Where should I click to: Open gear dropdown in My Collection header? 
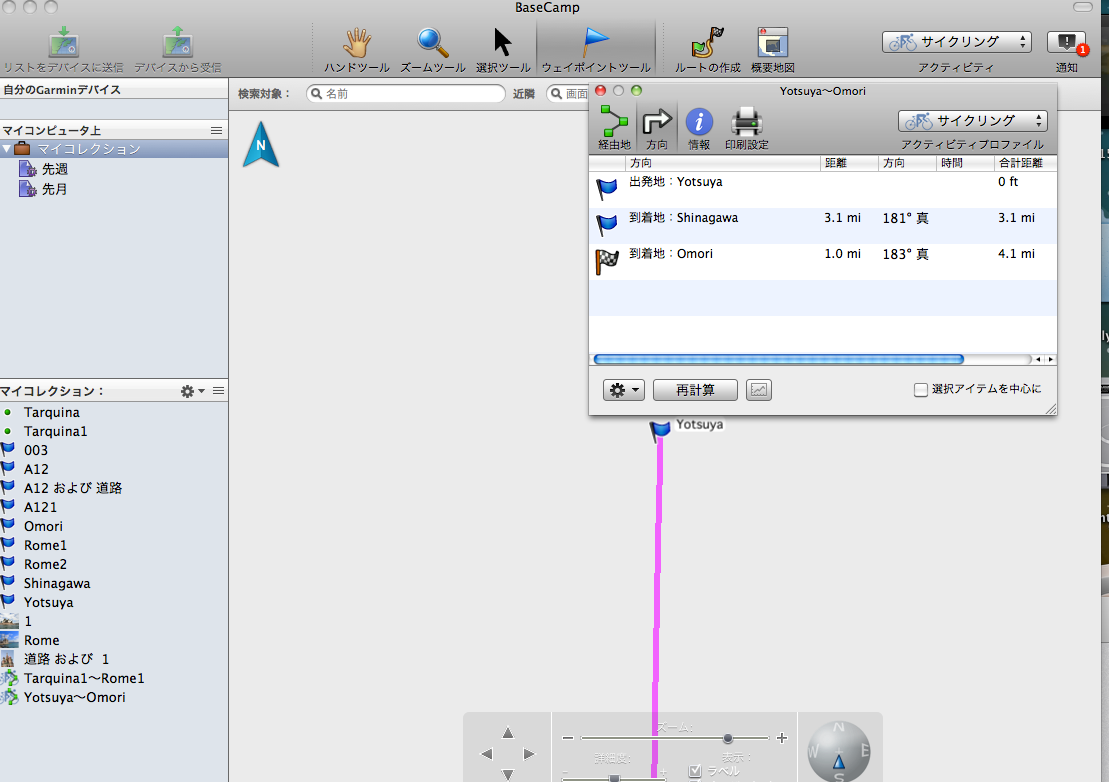(x=192, y=390)
